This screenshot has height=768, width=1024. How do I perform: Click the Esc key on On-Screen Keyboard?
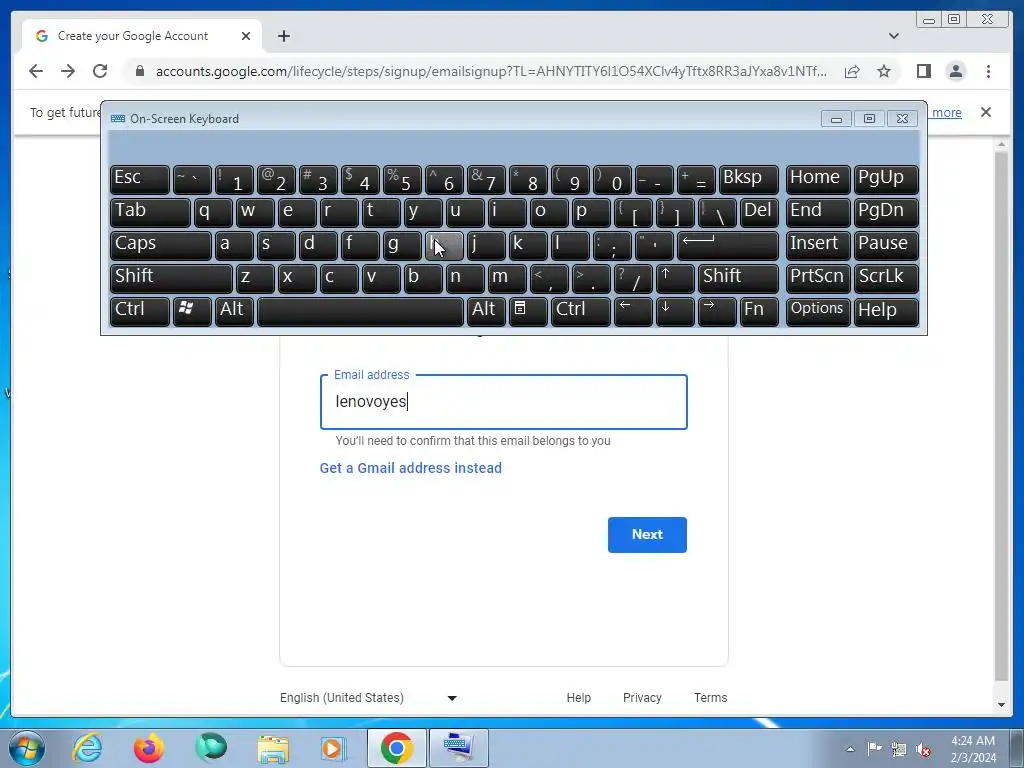pyautogui.click(x=140, y=180)
